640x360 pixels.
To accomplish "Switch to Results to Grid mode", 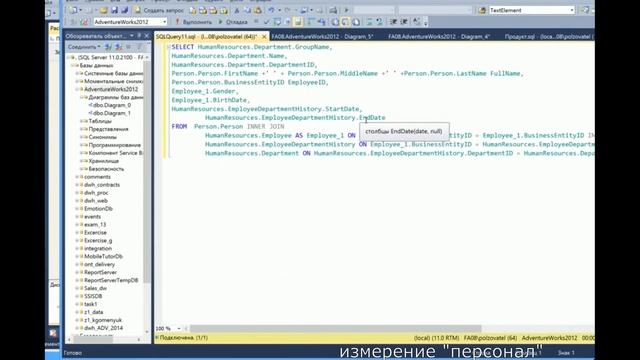I will click(345, 22).
